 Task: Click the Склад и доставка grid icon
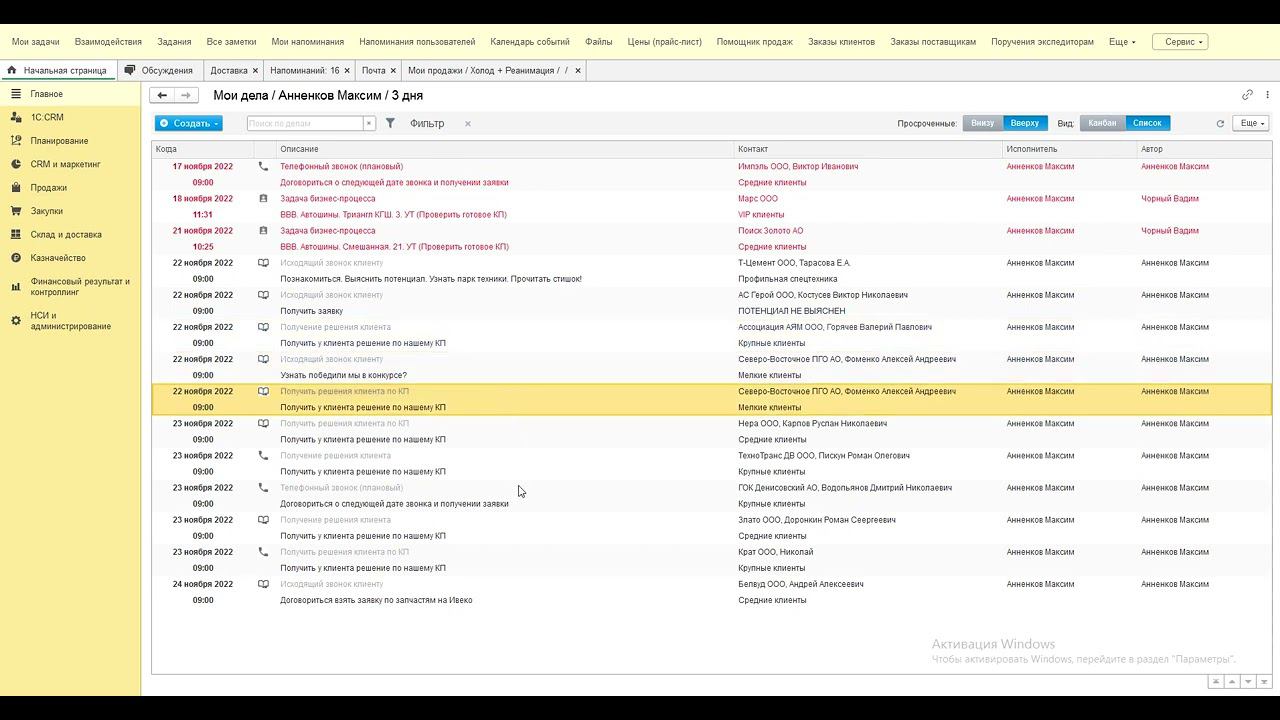16,235
